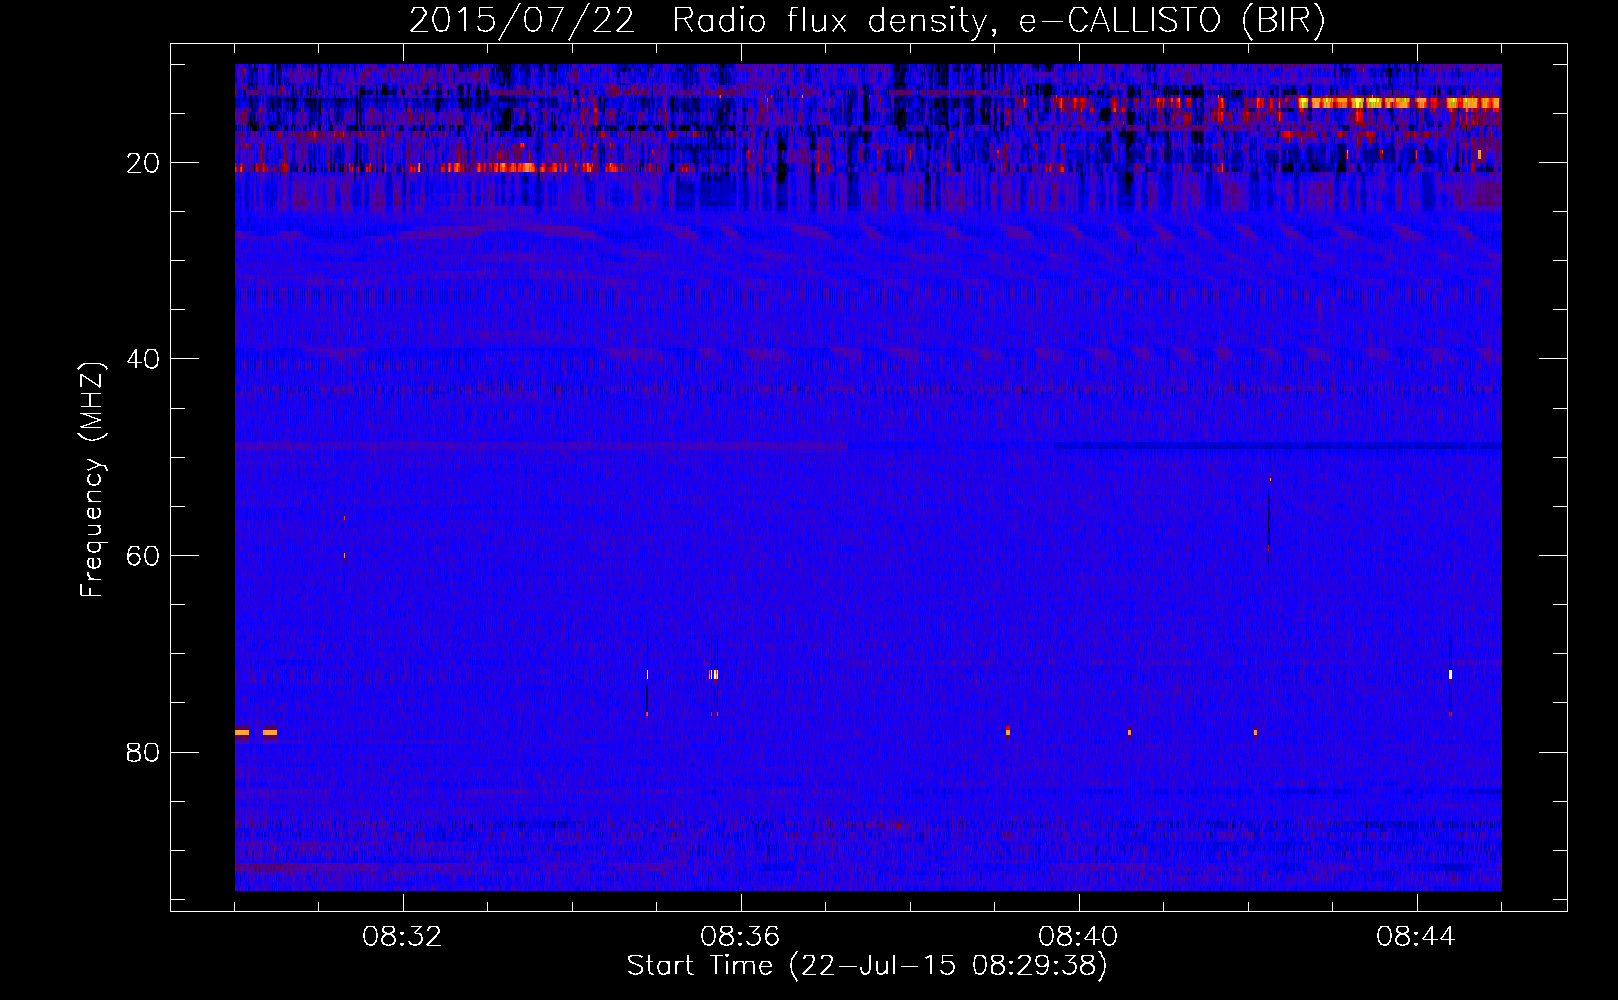Click the 60 MHz frequency tick label
Image resolution: width=1618 pixels, height=1000 pixels.
tap(143, 556)
